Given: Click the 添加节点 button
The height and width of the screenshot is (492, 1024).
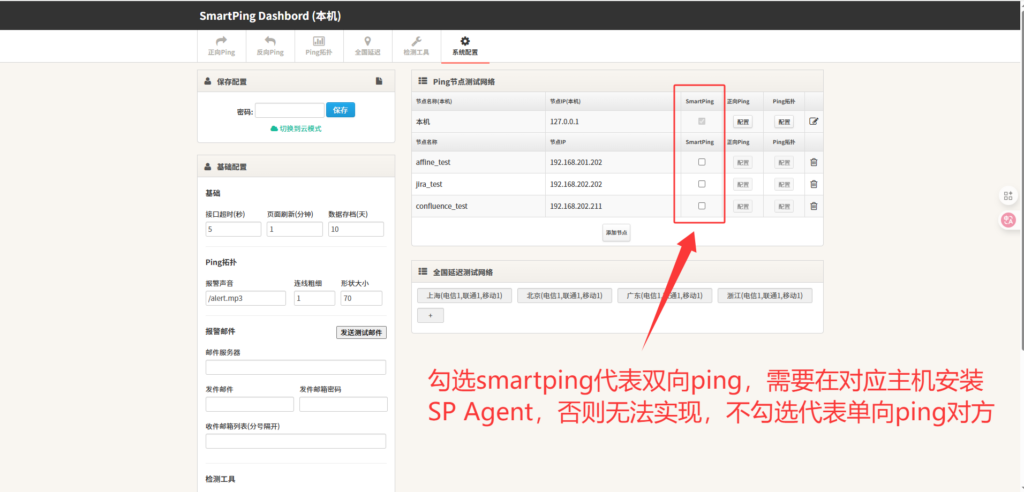Looking at the screenshot, I should [x=616, y=232].
